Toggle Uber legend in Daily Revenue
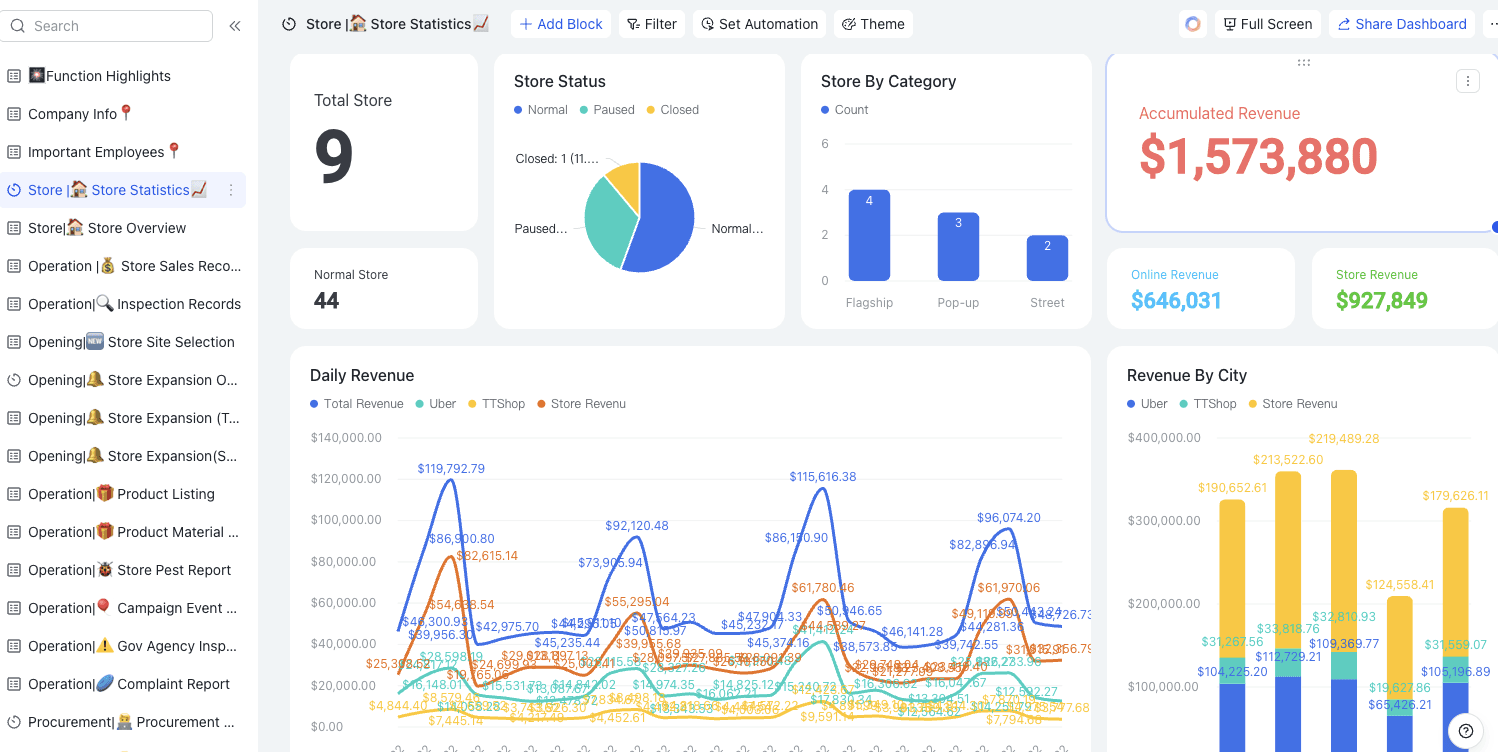 [436, 404]
